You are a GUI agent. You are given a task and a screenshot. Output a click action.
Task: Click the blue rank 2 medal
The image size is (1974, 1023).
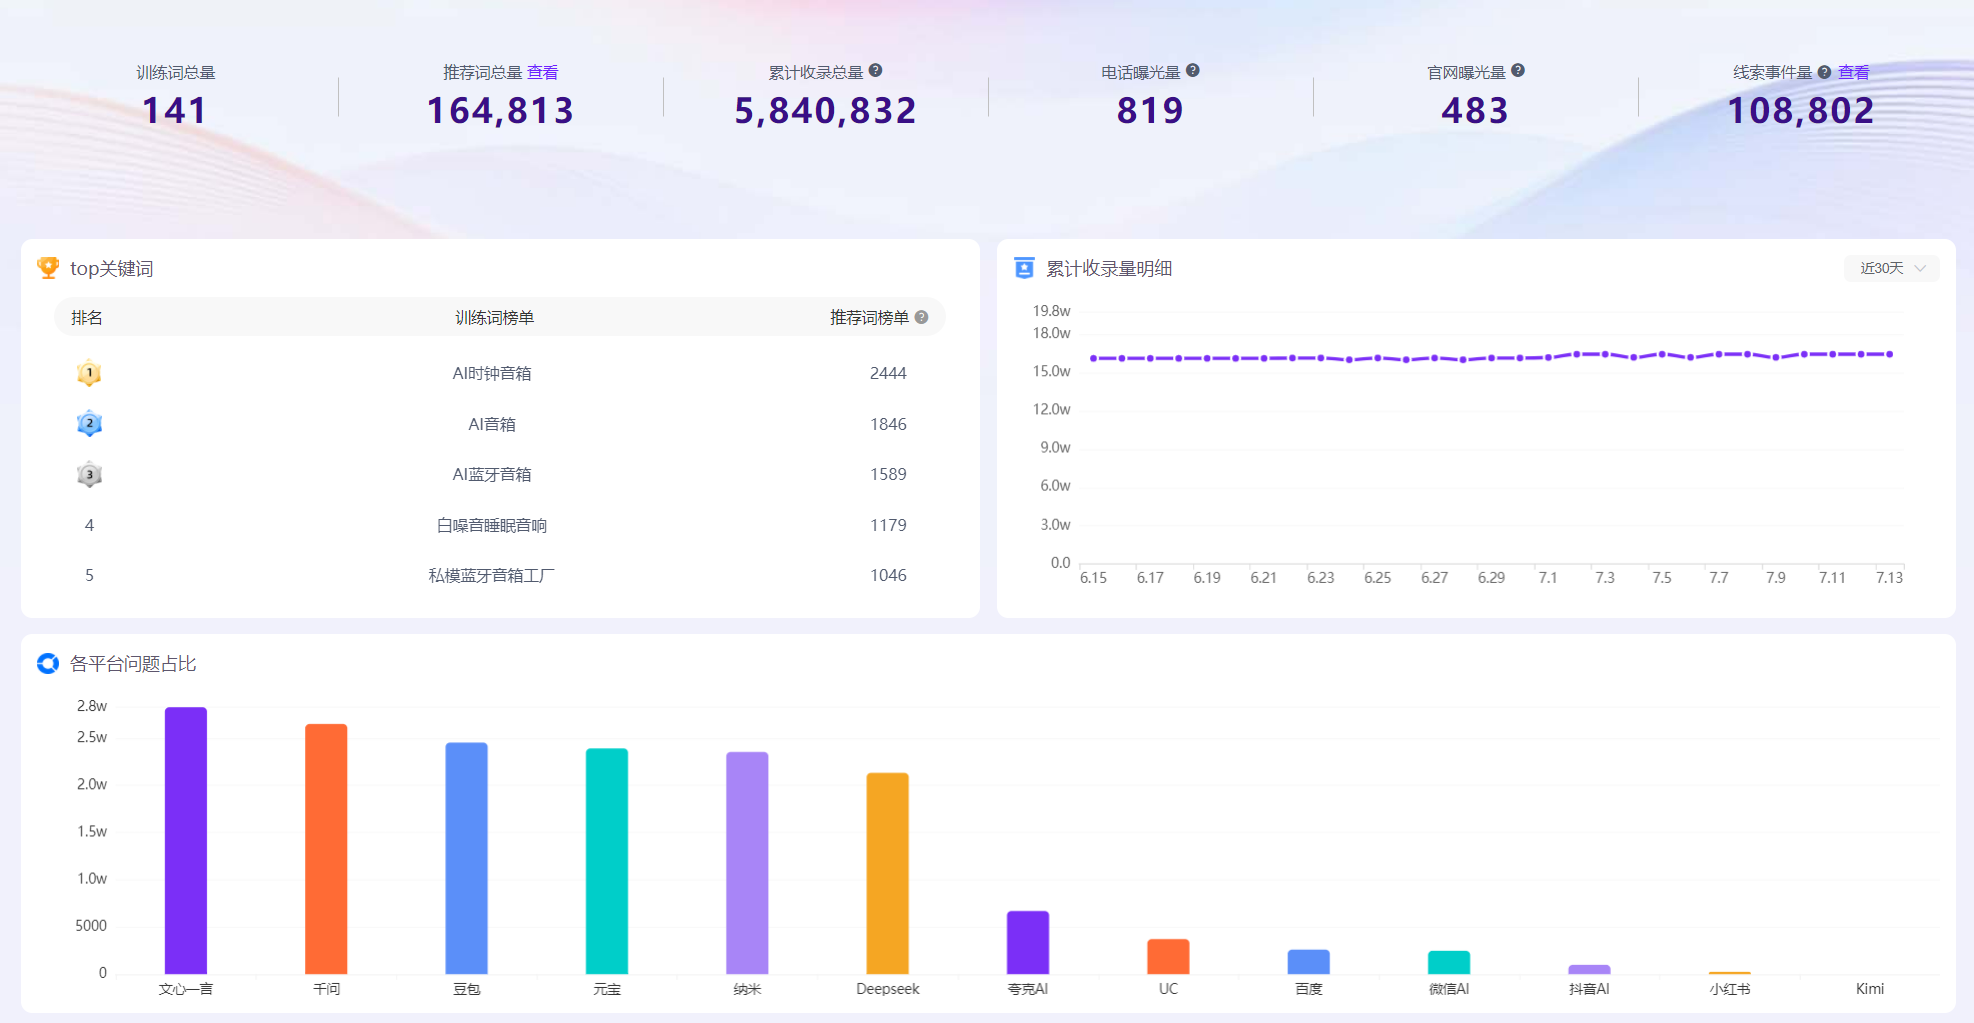click(89, 424)
